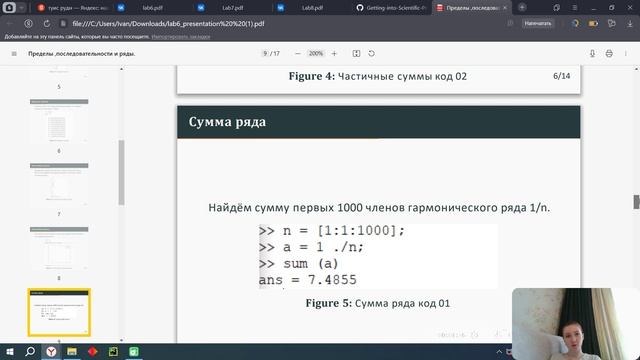Click the translate page icon in address bar
Screen dimensions: 640x360
click(510, 24)
